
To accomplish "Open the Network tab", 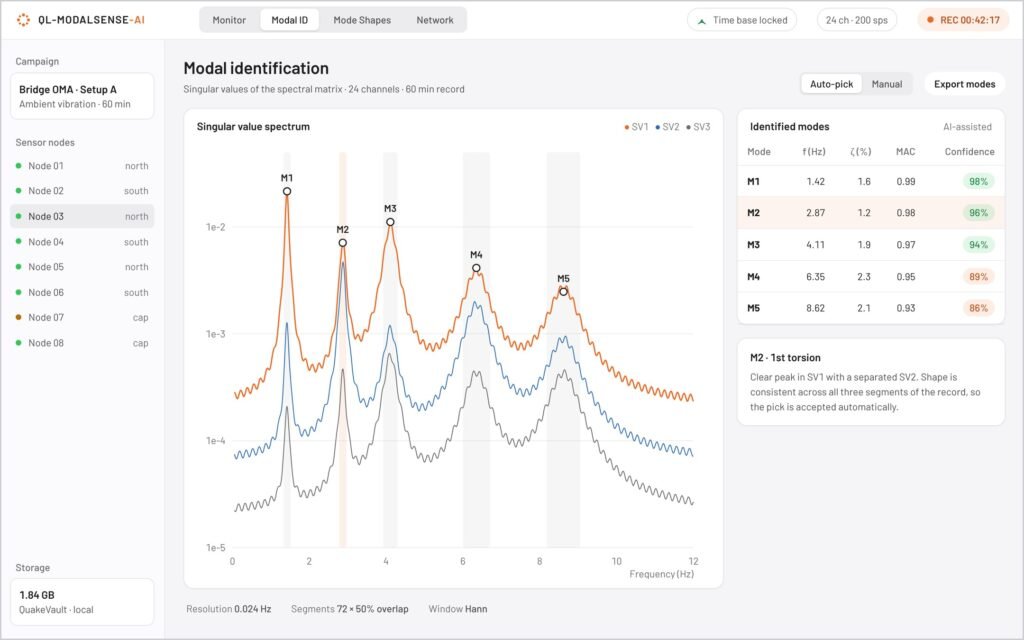I will coord(435,20).
